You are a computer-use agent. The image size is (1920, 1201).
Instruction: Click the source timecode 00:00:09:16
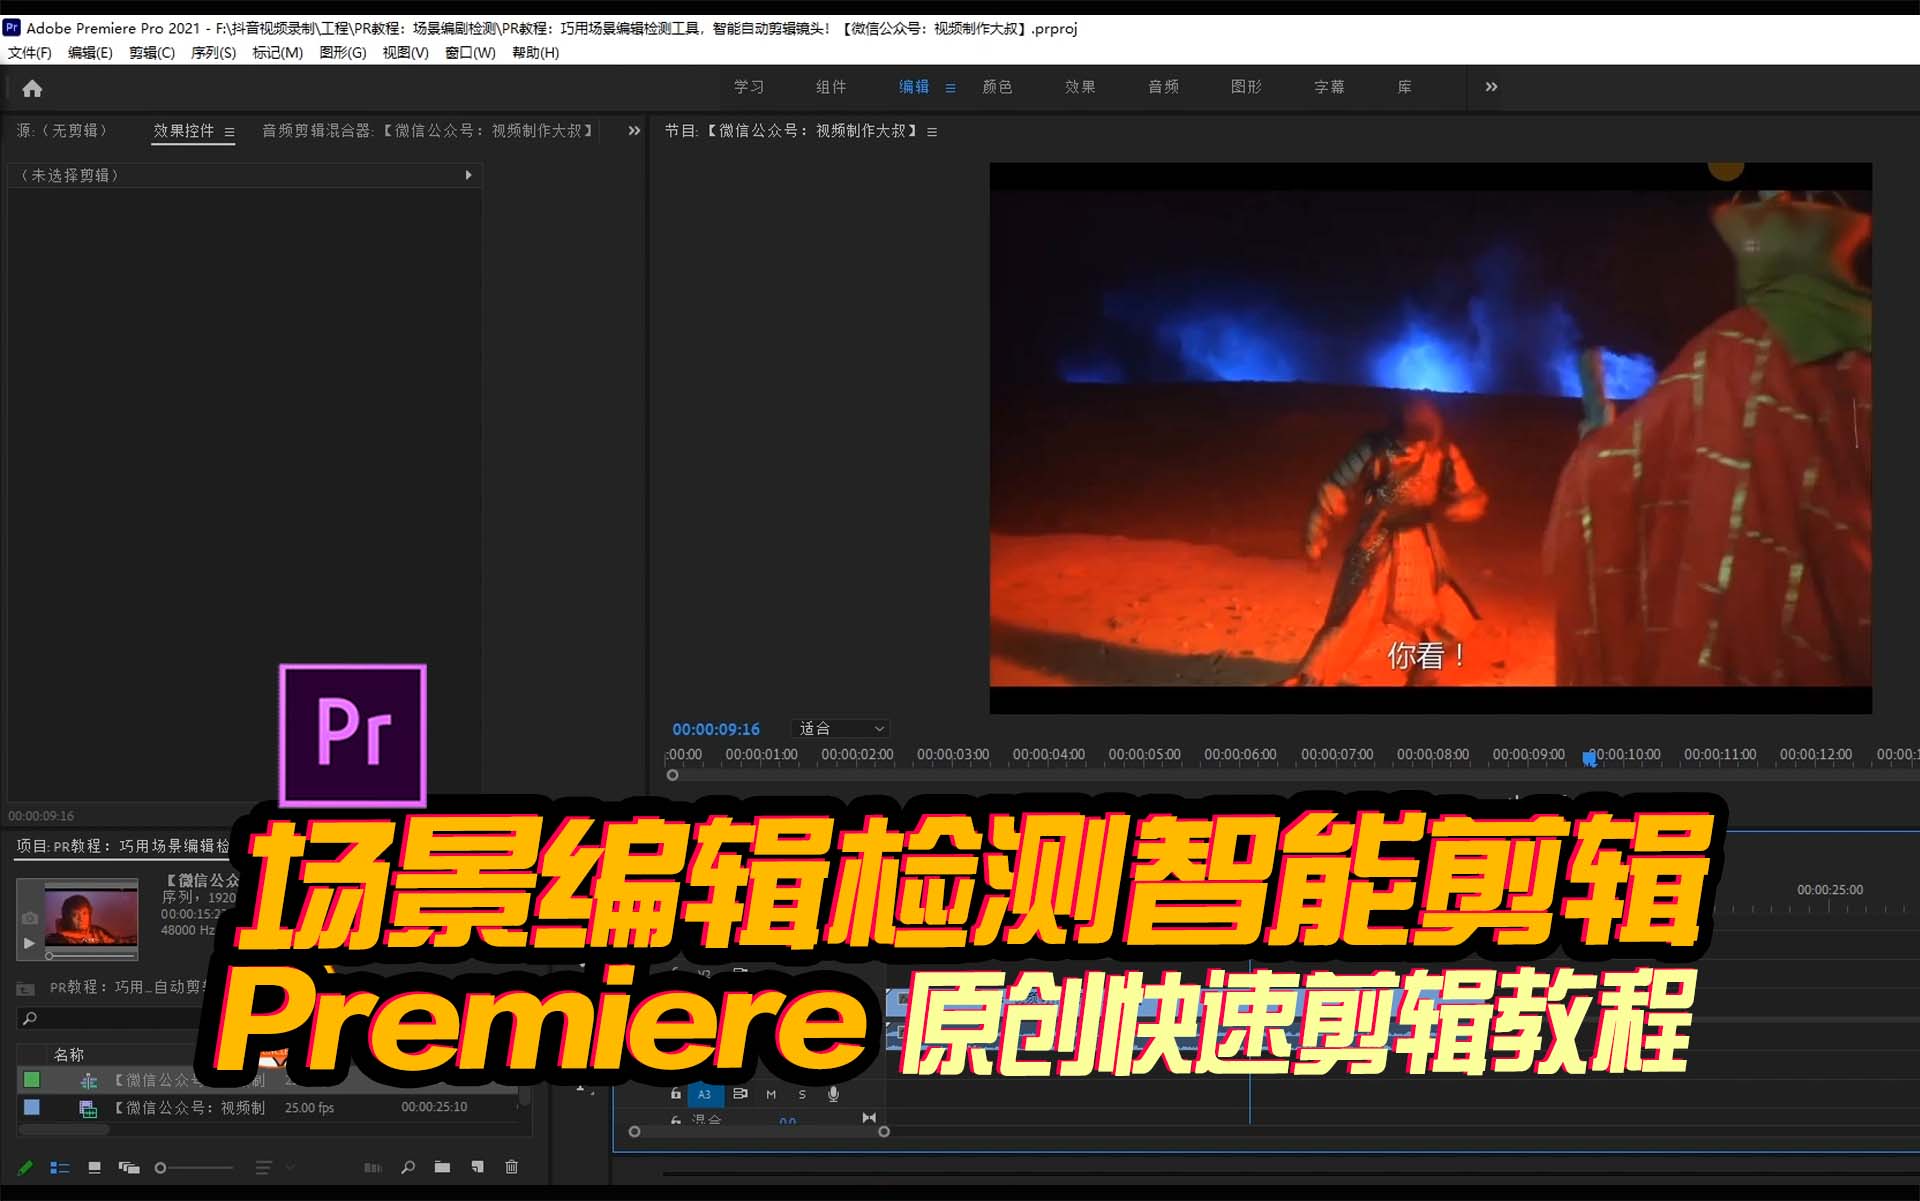tap(41, 816)
